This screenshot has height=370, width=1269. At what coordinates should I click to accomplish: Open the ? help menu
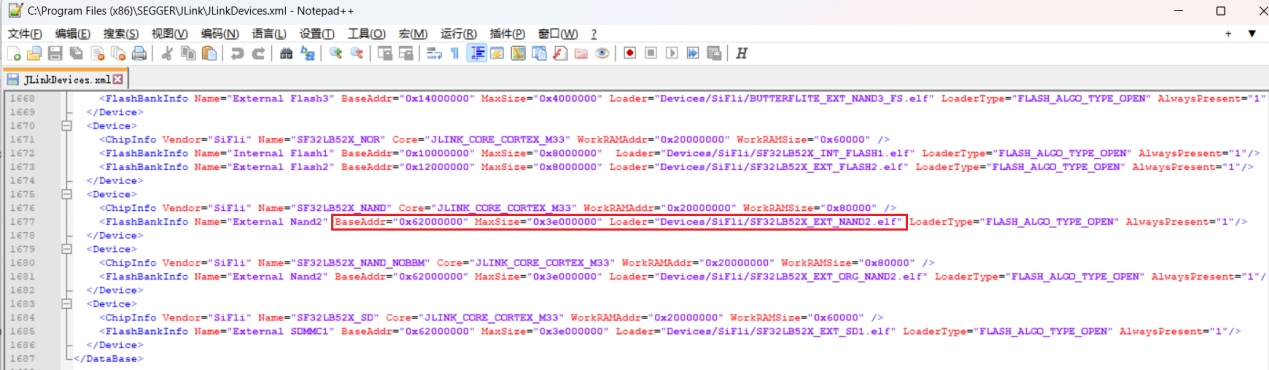(x=594, y=34)
